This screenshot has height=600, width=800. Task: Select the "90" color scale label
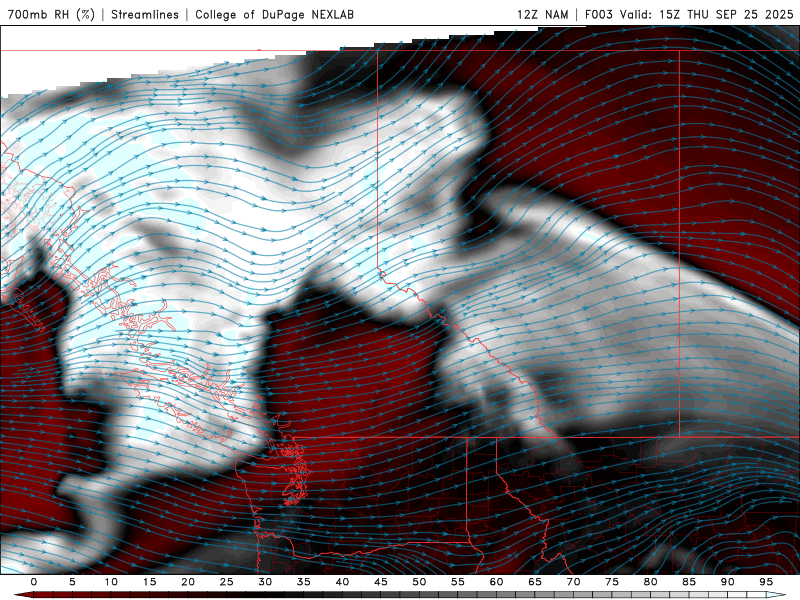[728, 582]
